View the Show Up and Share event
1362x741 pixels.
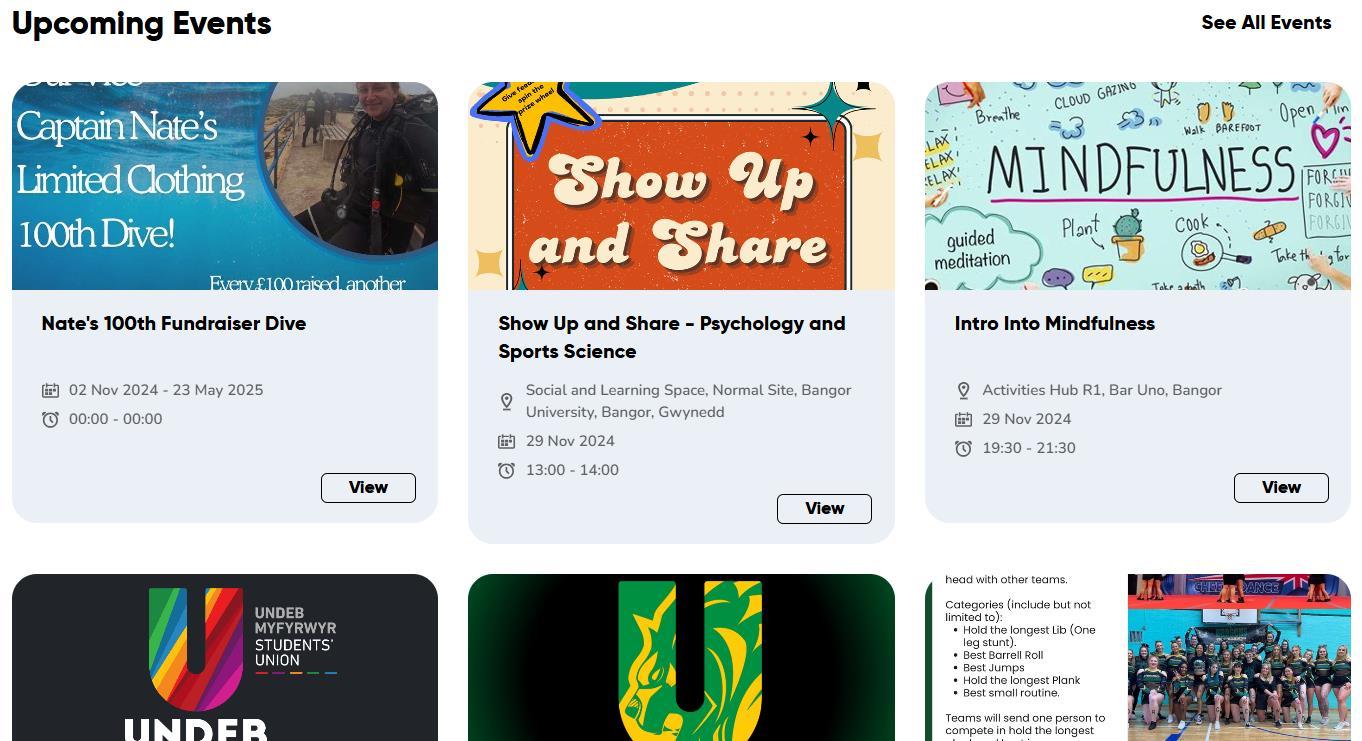tap(824, 508)
